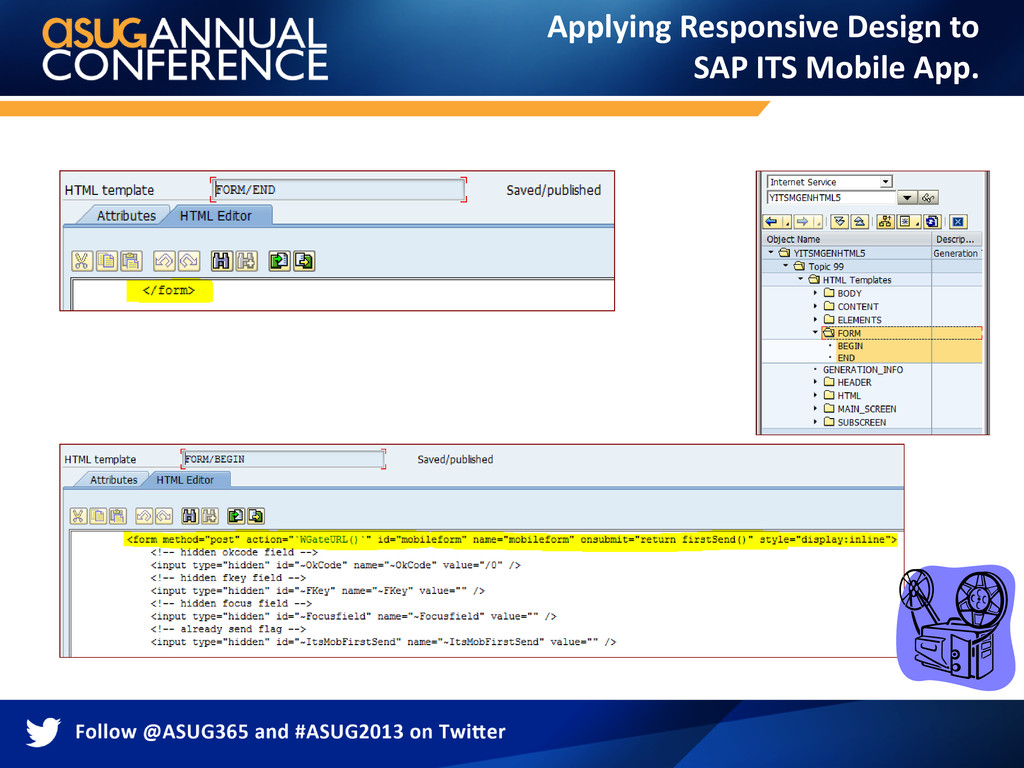
Task: Open Back arrow history dropdown in navigator
Action: click(x=787, y=223)
